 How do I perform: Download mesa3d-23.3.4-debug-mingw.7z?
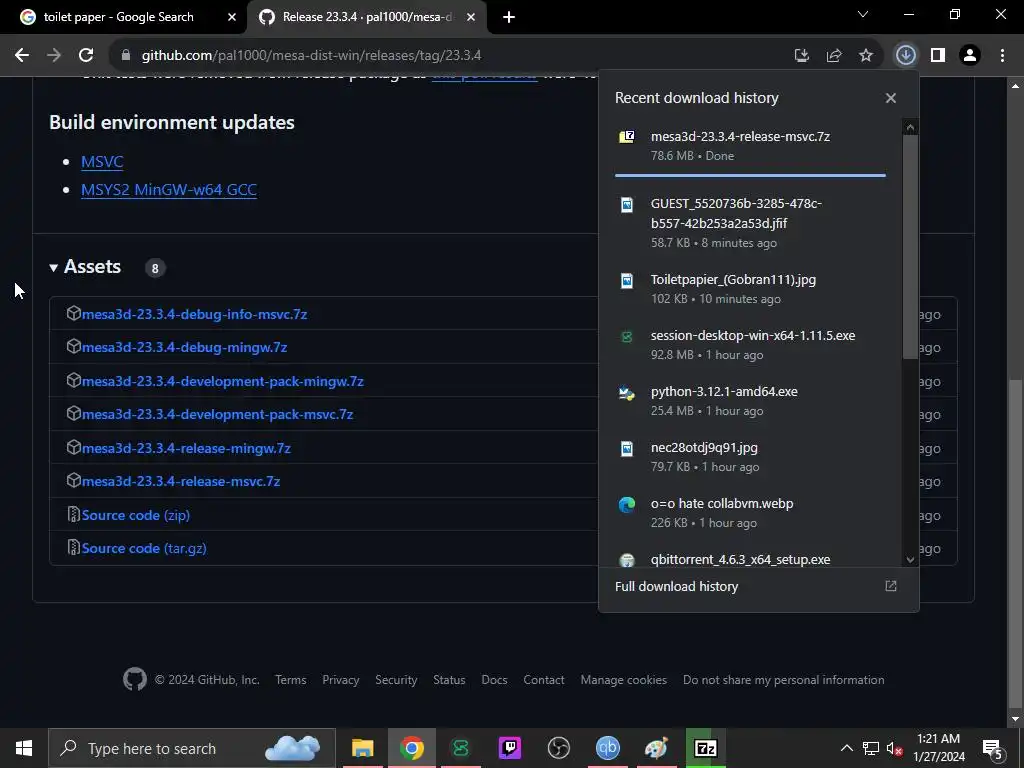[184, 347]
